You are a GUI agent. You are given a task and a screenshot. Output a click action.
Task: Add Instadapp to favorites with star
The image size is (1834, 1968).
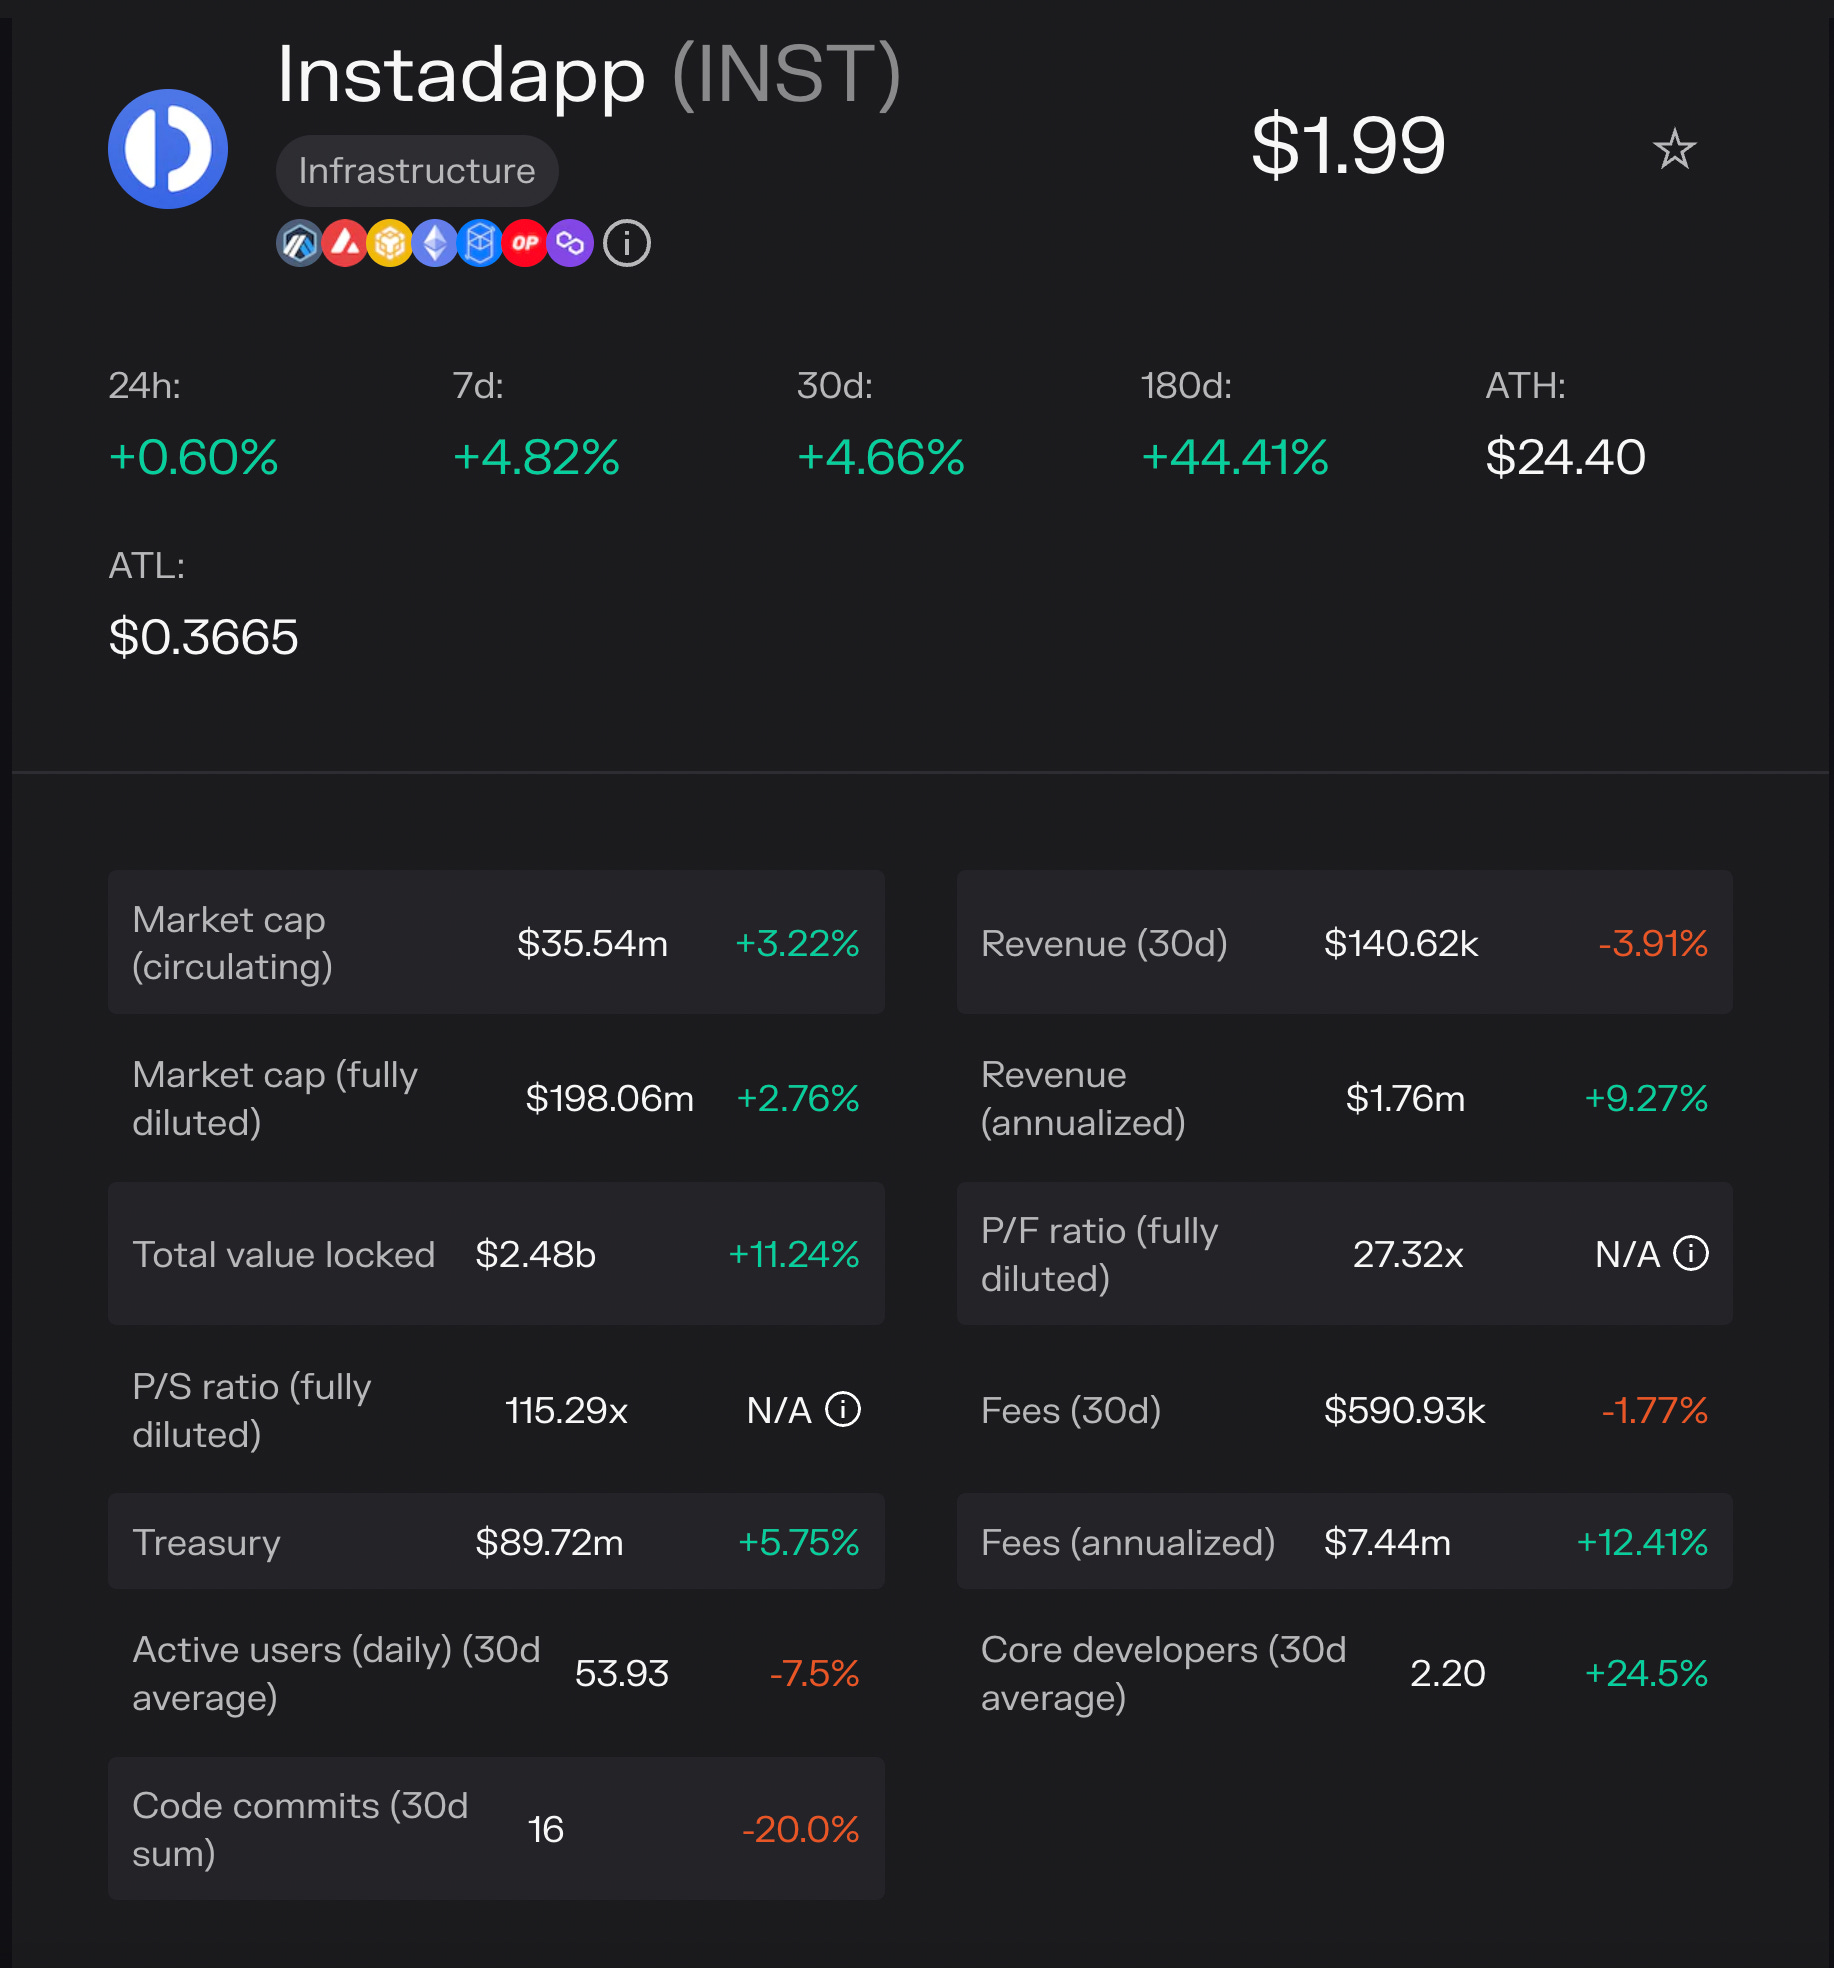pos(1674,149)
